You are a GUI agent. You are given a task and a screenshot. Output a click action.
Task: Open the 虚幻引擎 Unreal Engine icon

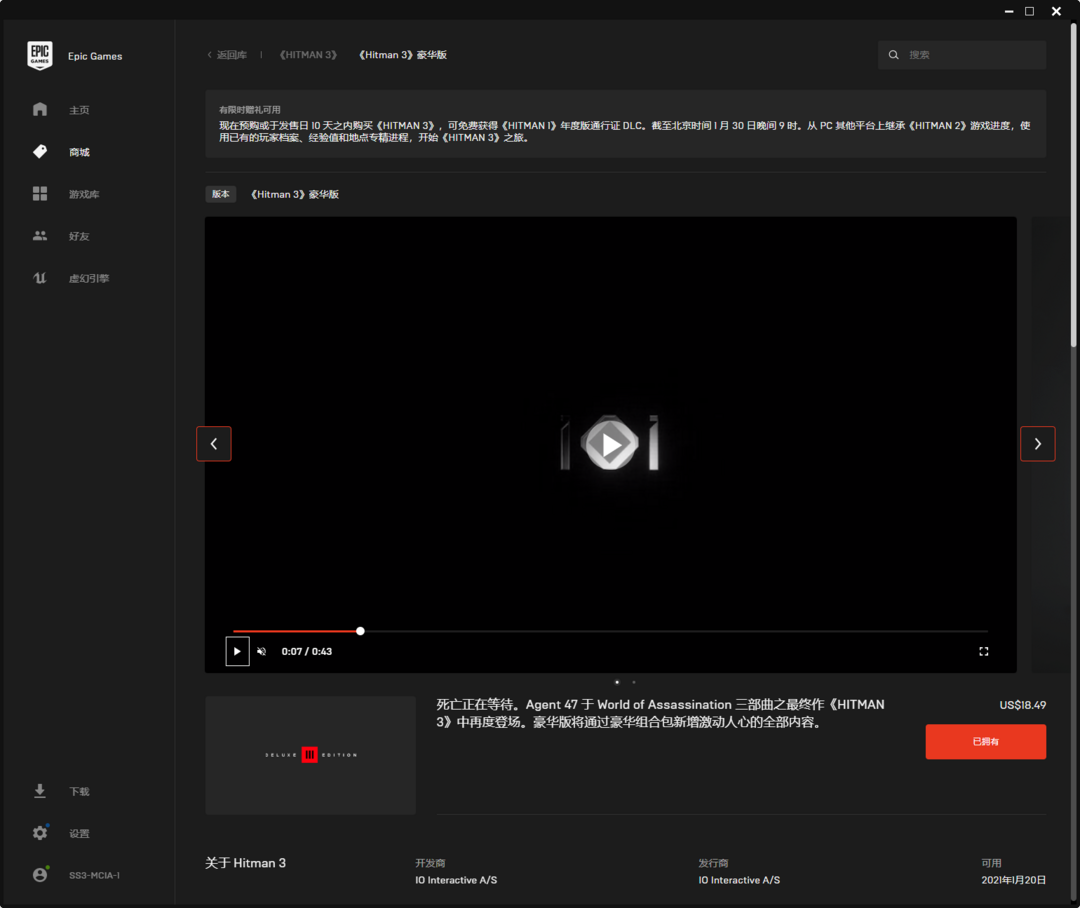pyautogui.click(x=40, y=278)
